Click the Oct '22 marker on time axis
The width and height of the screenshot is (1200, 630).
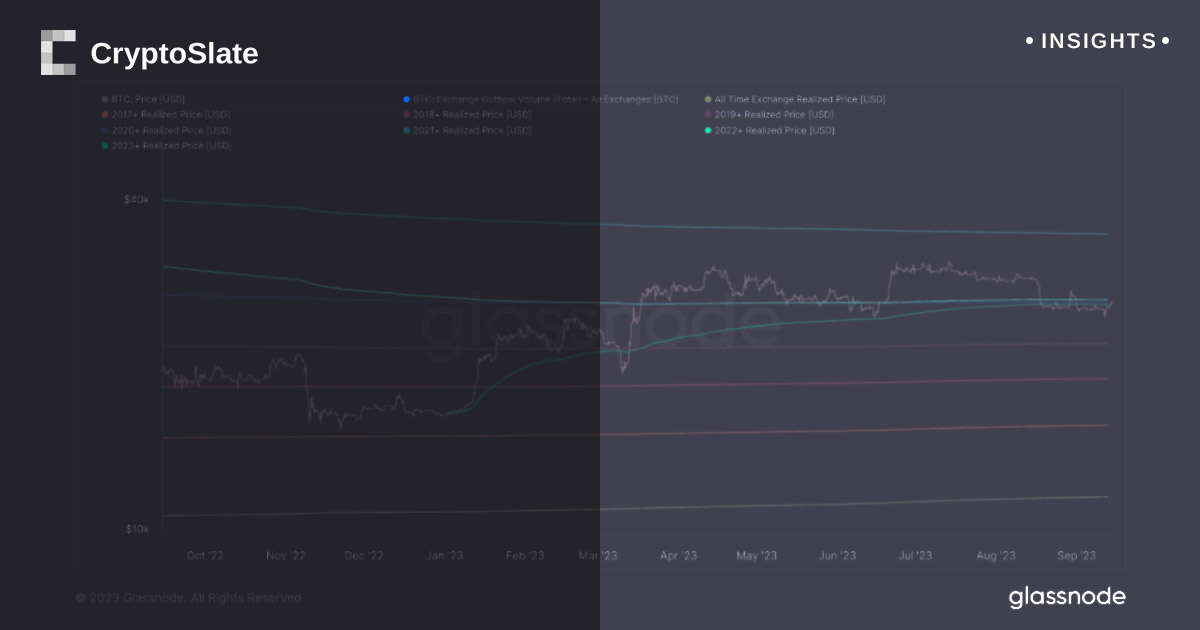pos(205,556)
